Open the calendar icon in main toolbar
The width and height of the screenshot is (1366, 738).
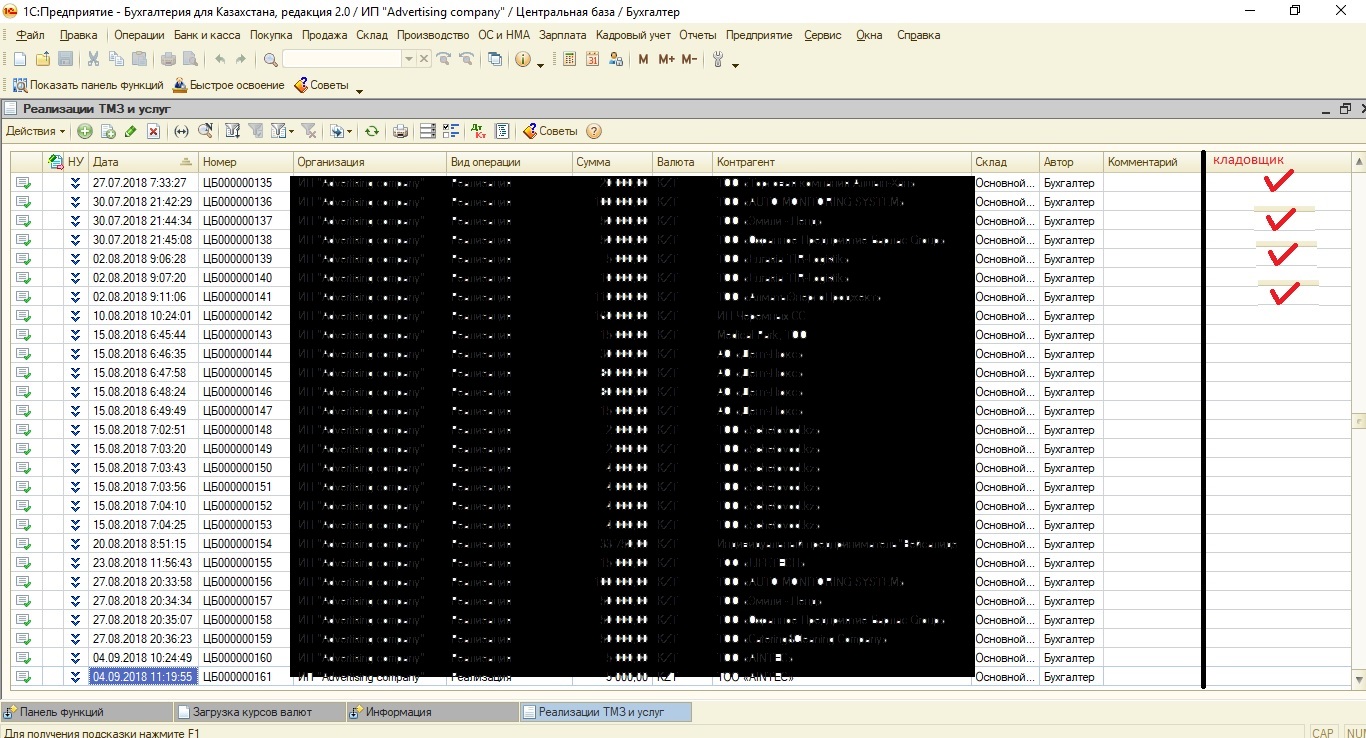tap(592, 60)
